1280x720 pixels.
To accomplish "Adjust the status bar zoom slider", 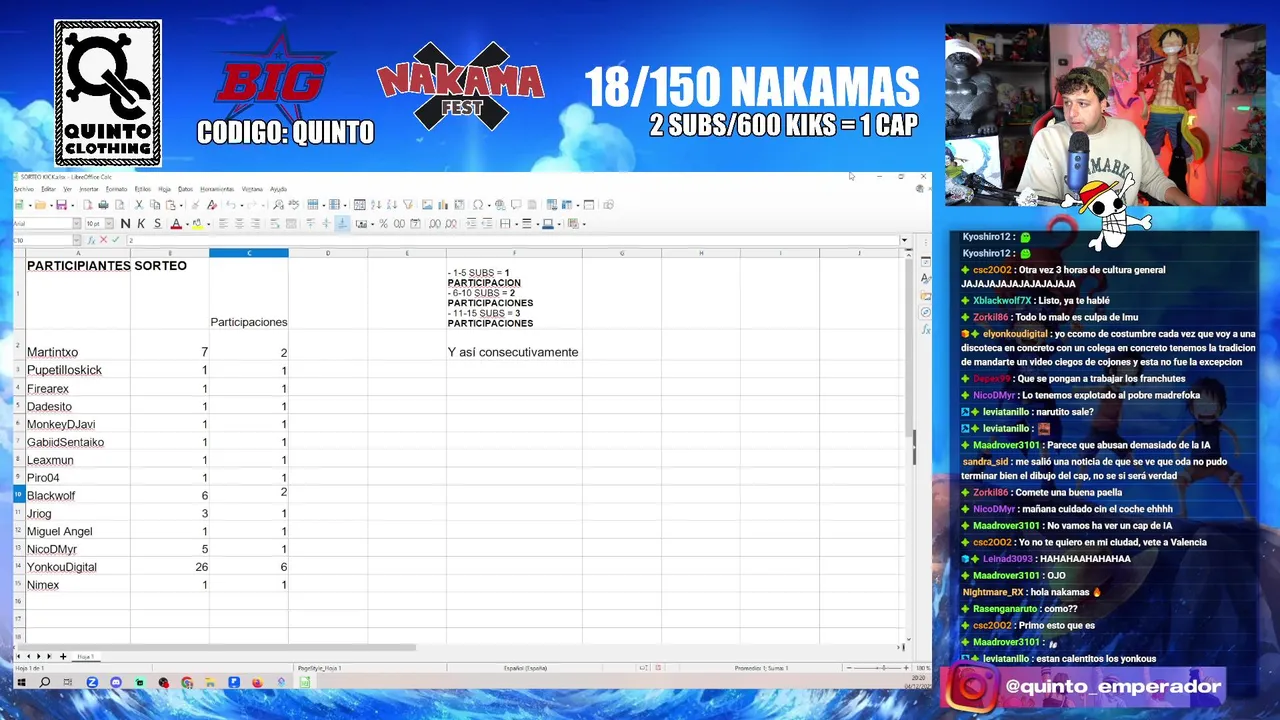I will point(884,668).
